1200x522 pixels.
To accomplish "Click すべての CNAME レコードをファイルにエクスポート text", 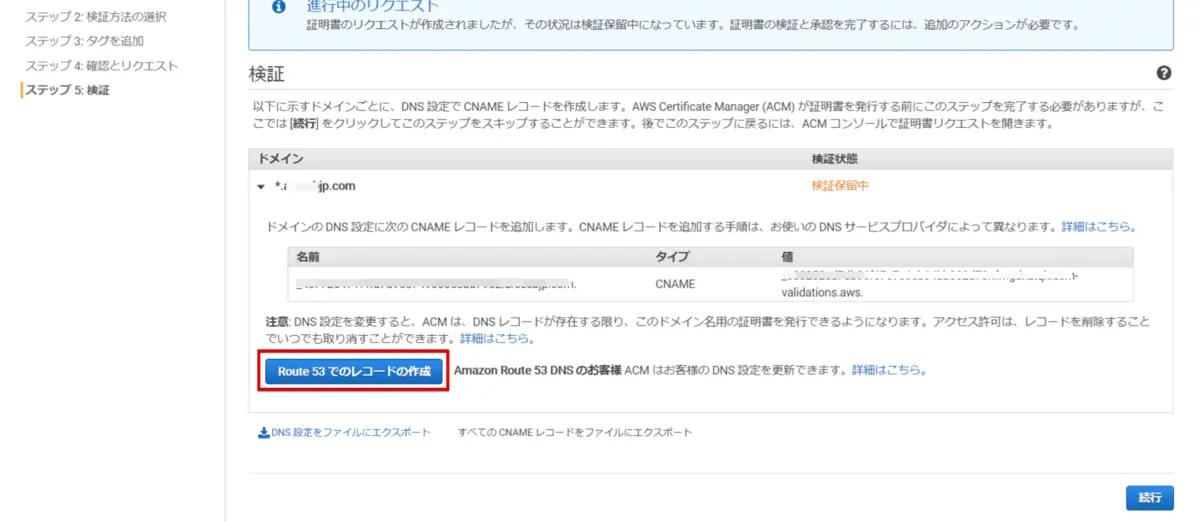I will [575, 433].
